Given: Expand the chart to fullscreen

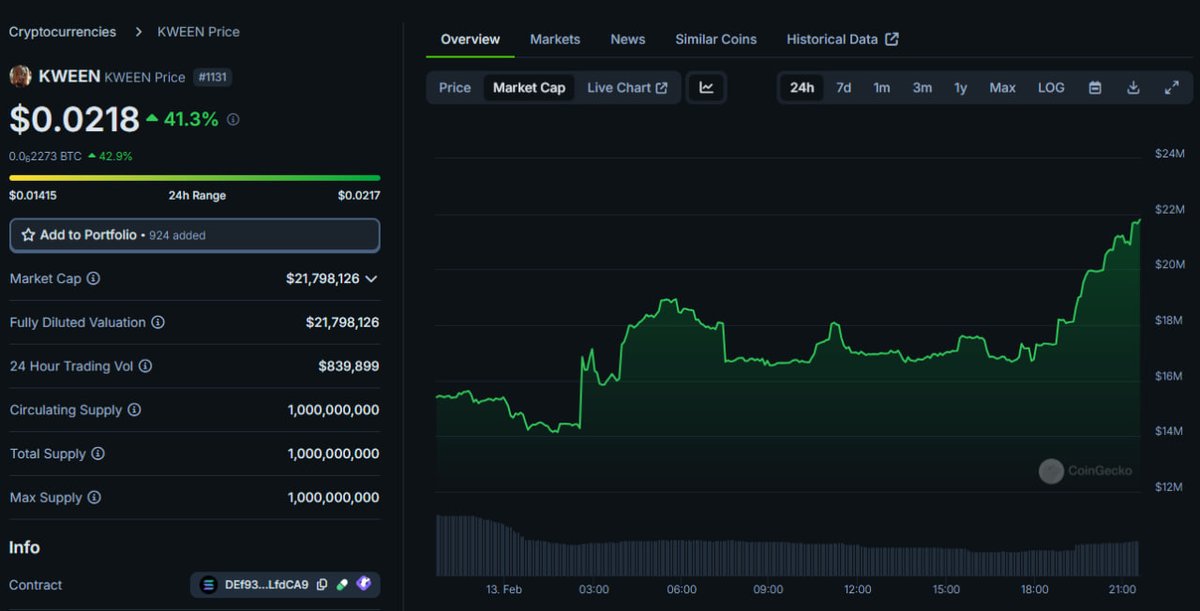Looking at the screenshot, I should coord(1172,88).
